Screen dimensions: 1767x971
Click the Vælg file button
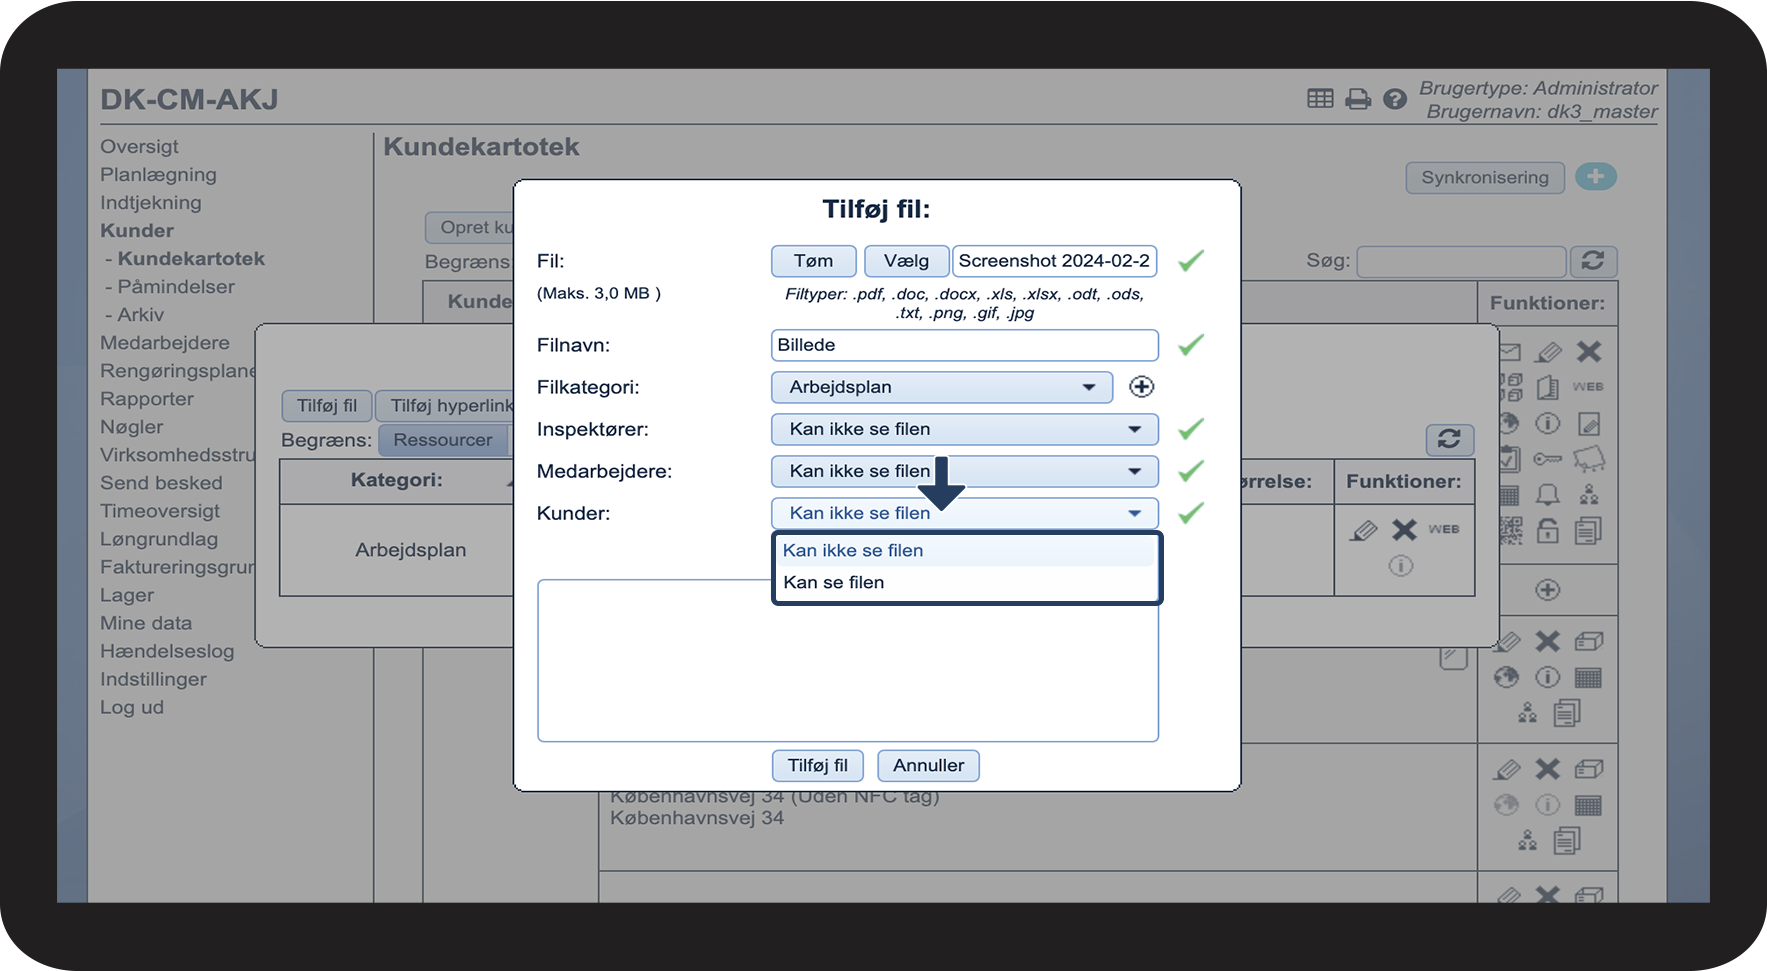tap(906, 261)
